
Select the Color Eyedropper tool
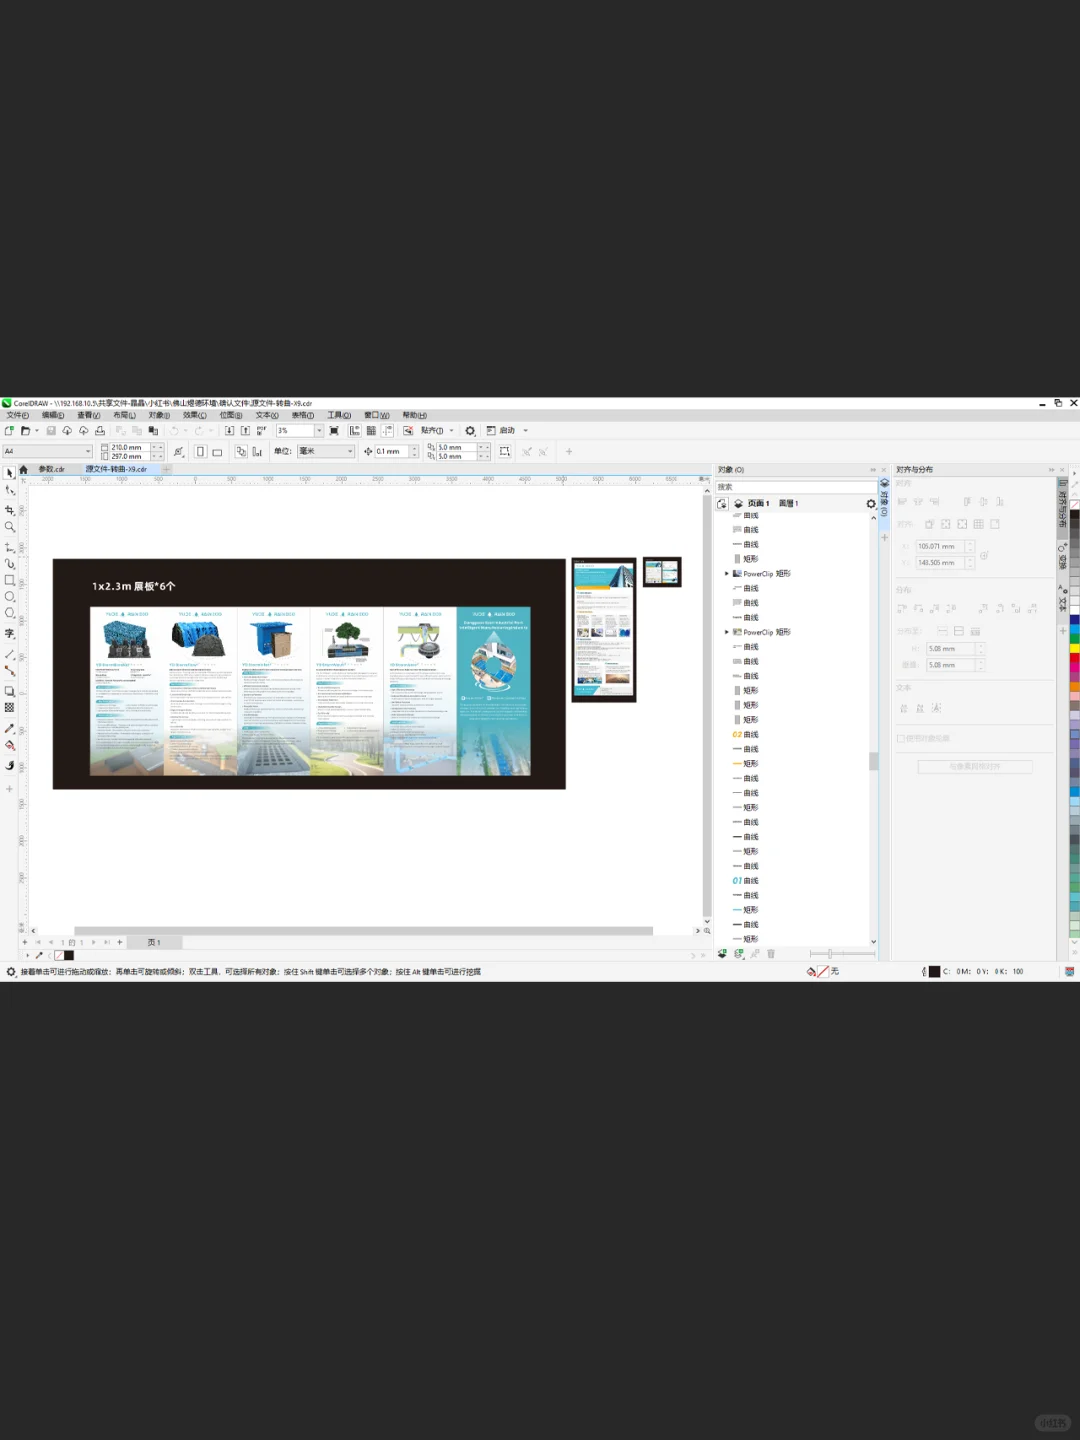click(10, 728)
